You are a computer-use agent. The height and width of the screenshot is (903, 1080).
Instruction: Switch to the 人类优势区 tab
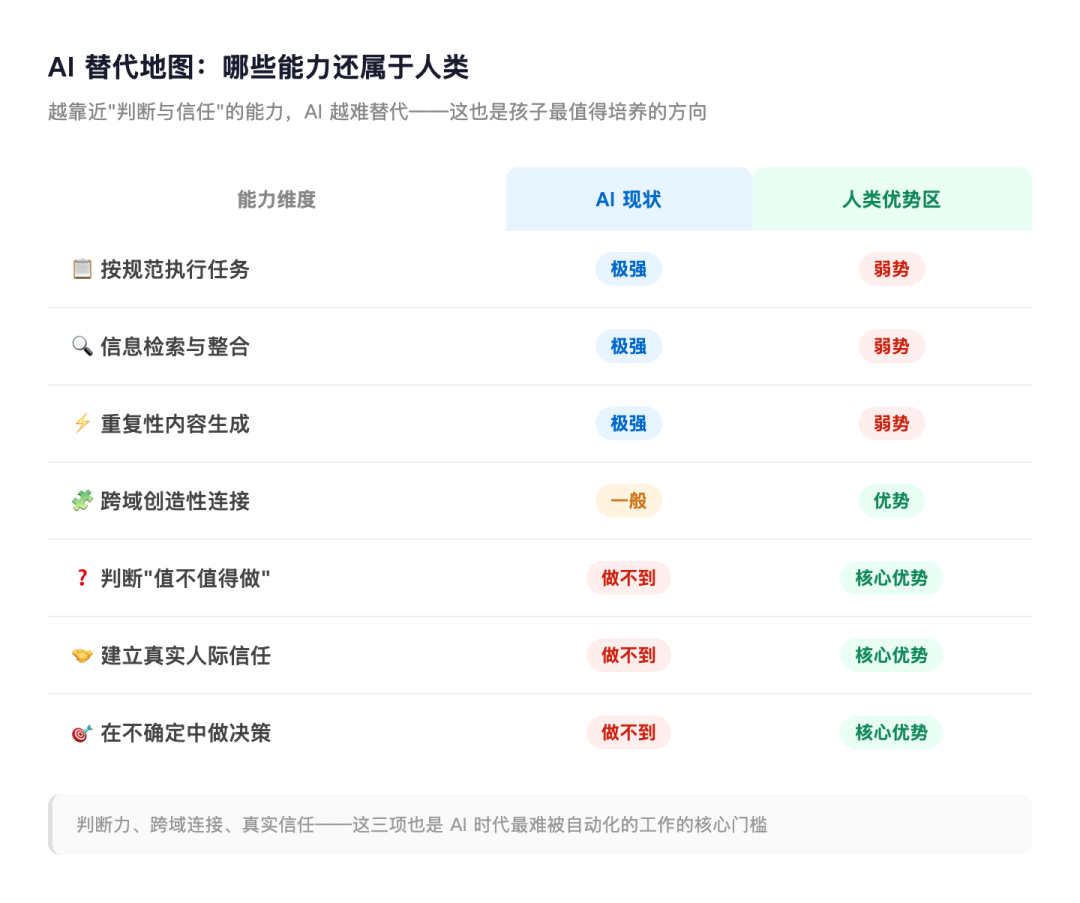click(x=891, y=199)
